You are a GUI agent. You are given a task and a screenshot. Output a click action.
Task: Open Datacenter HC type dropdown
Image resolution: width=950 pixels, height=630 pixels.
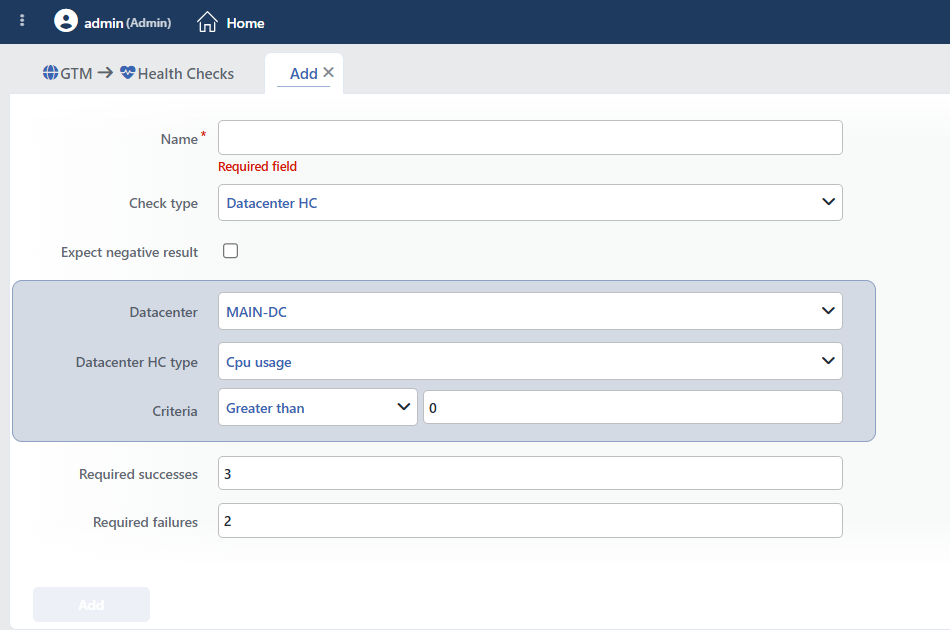click(530, 361)
